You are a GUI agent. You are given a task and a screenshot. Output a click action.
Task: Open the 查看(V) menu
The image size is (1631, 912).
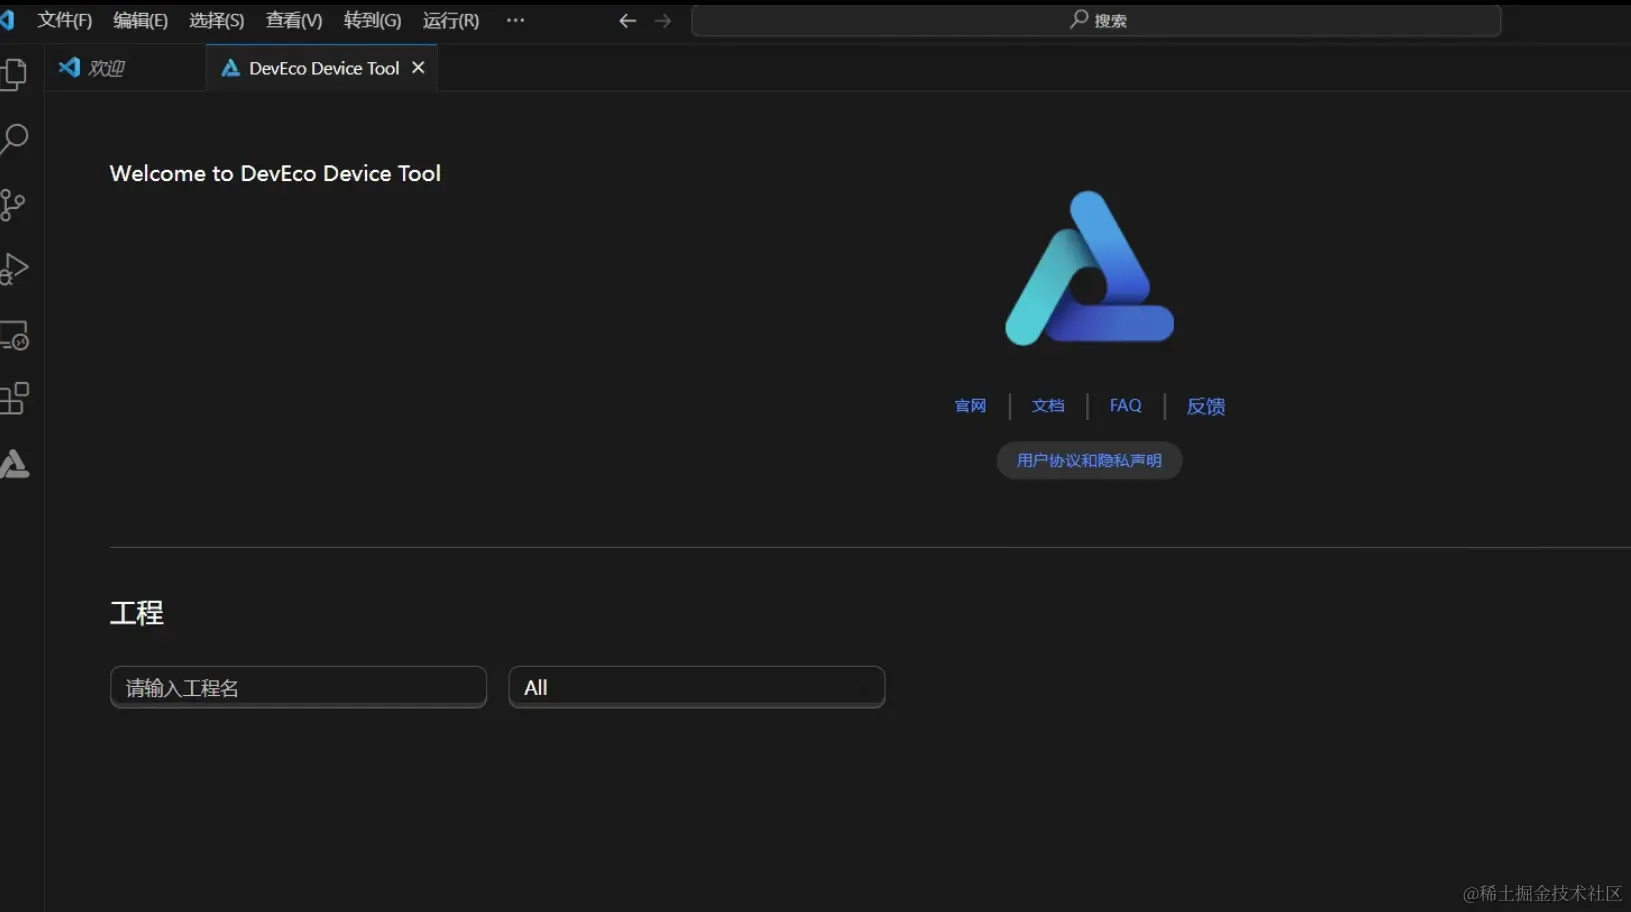[x=294, y=21]
